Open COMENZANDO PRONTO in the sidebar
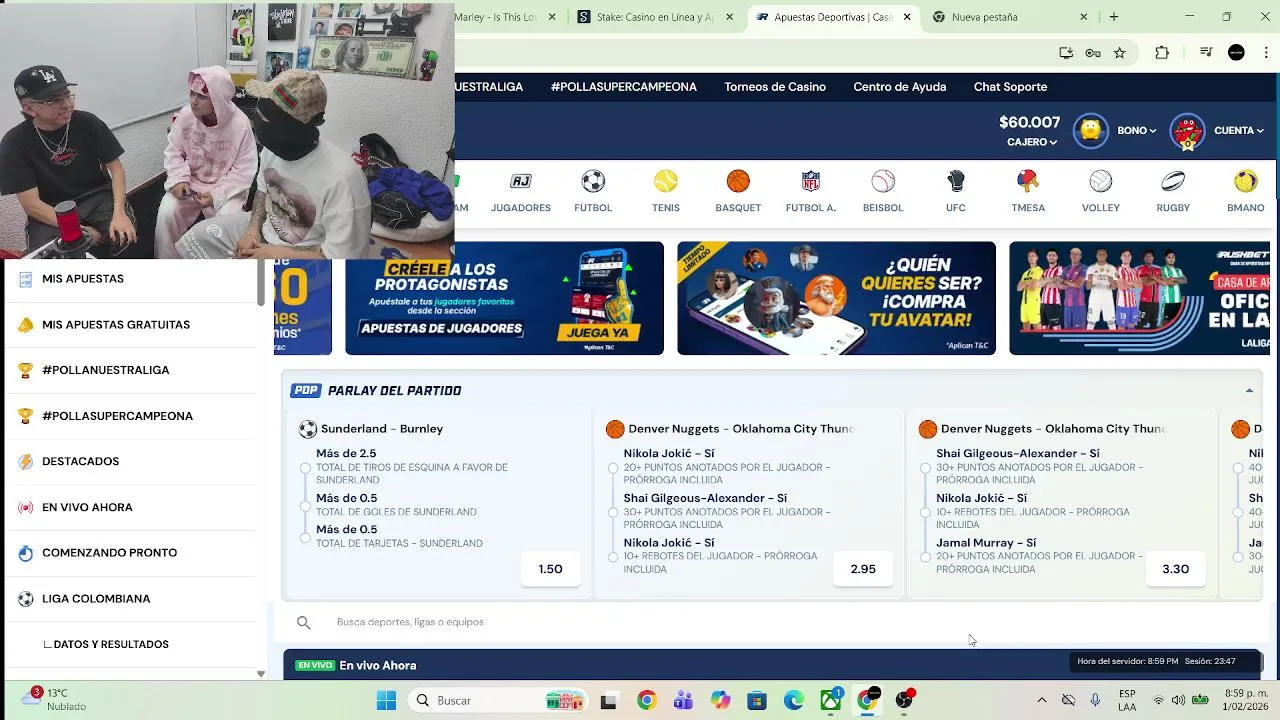The image size is (1280, 720). click(130, 553)
